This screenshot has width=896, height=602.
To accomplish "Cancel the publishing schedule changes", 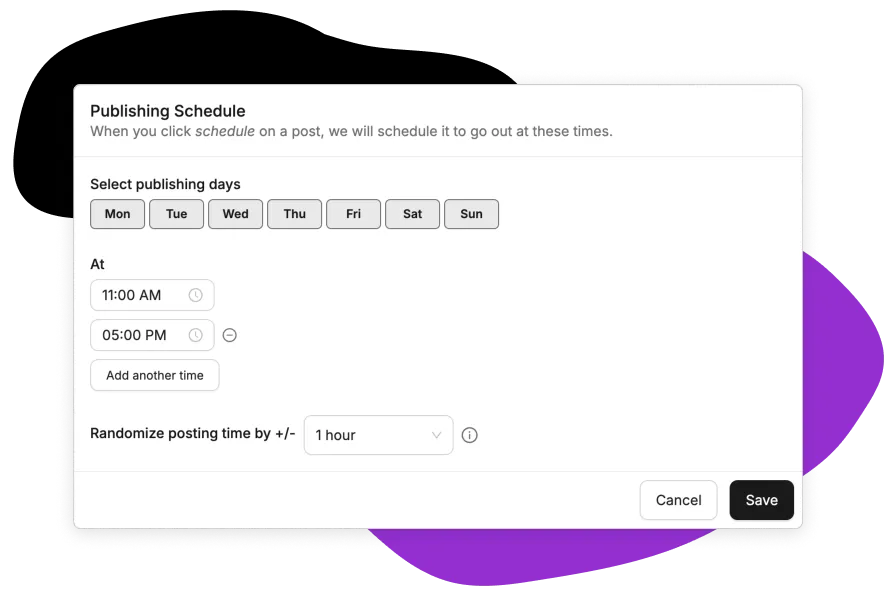I will pos(678,500).
